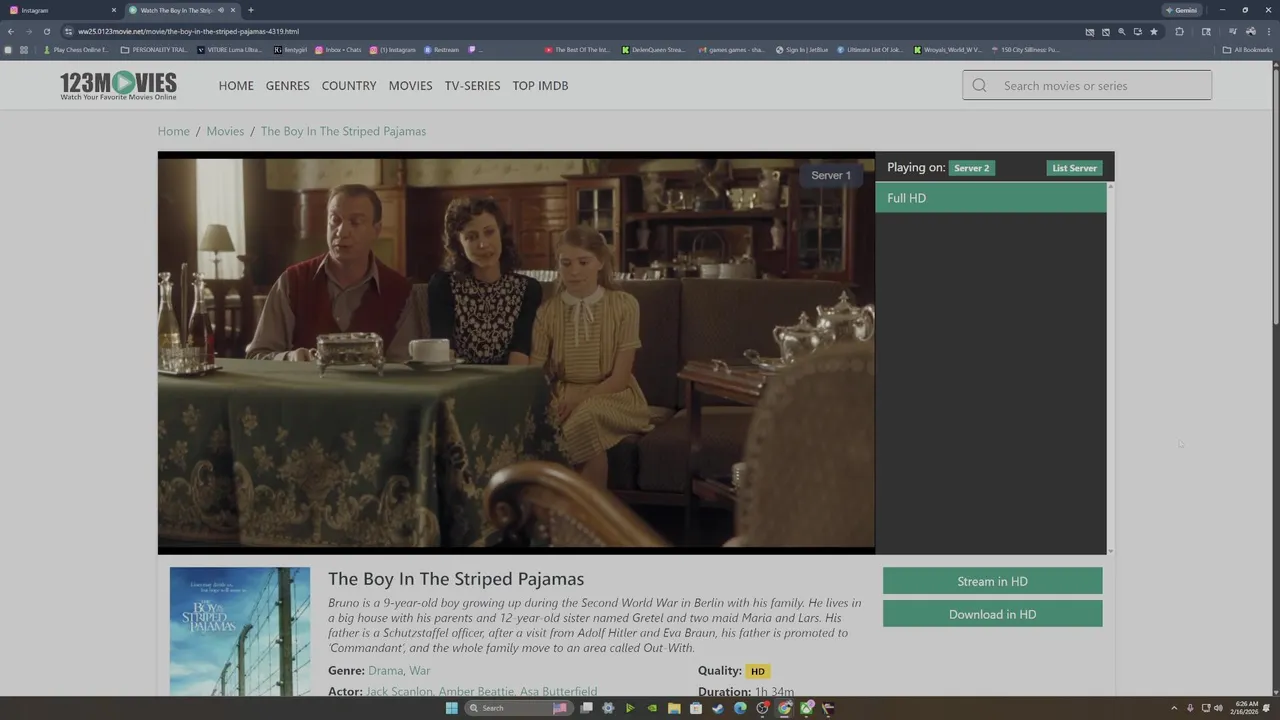Image resolution: width=1280 pixels, height=720 pixels.
Task: Open new tab with the plus icon
Action: (x=251, y=10)
